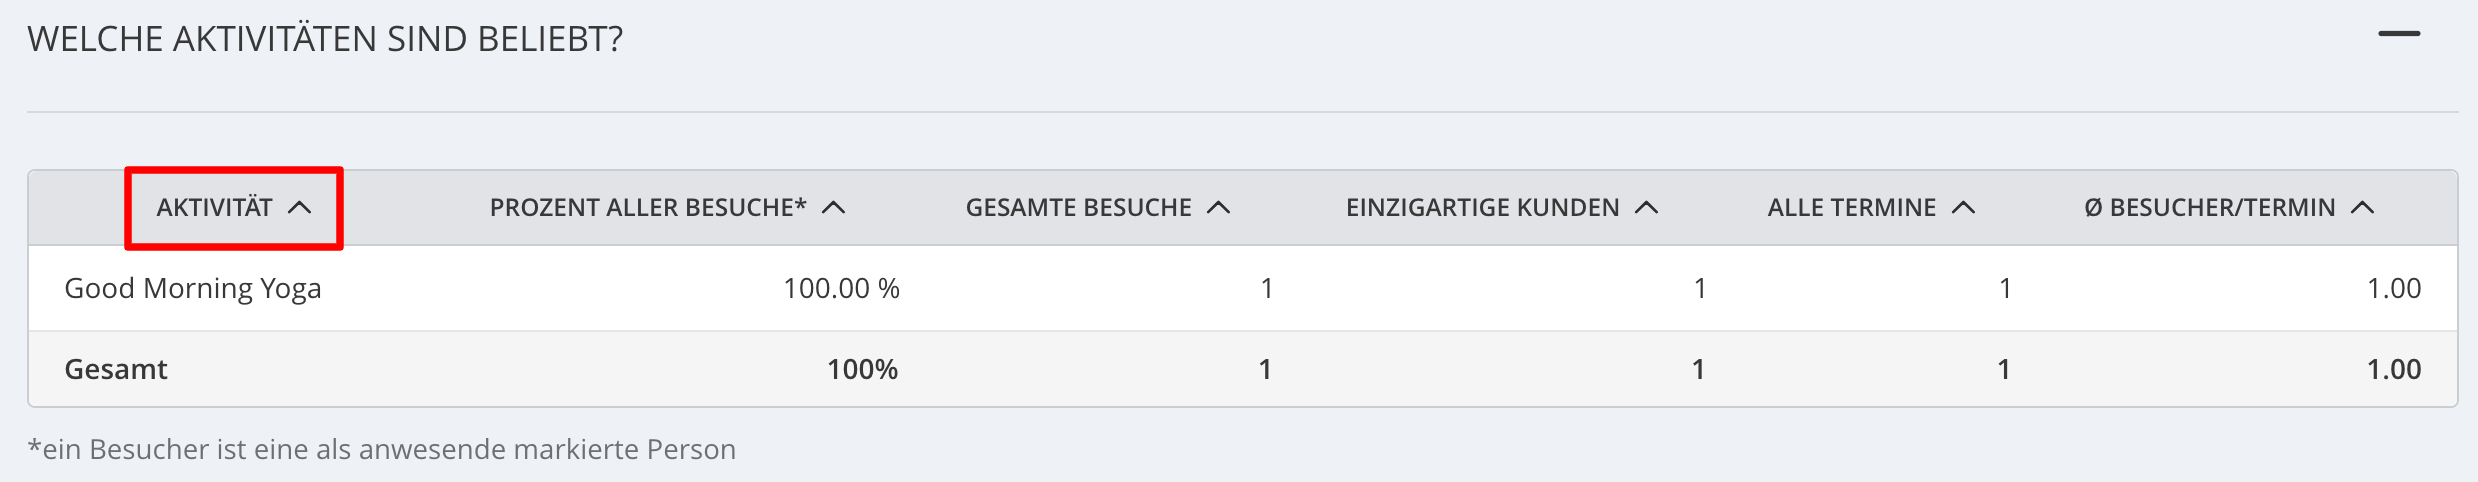This screenshot has height=482, width=2478.
Task: Click the 1.00 average in Gesamt row
Action: click(x=2394, y=369)
